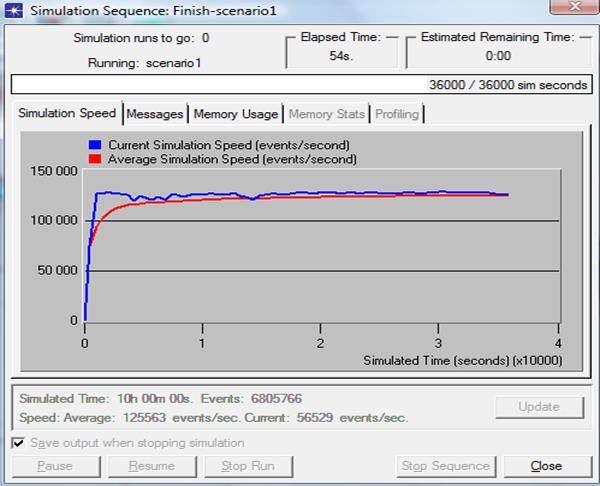The height and width of the screenshot is (486, 600).
Task: Select the Memory Usage tab
Action: tap(237, 114)
